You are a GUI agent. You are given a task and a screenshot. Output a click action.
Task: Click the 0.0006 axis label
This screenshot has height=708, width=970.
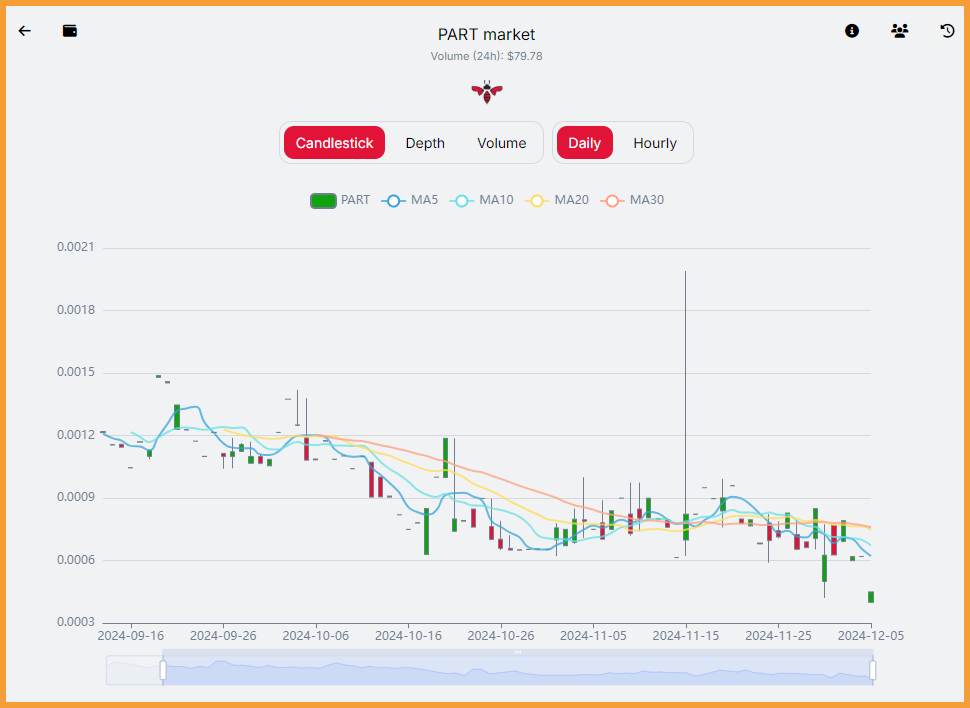click(x=76, y=560)
